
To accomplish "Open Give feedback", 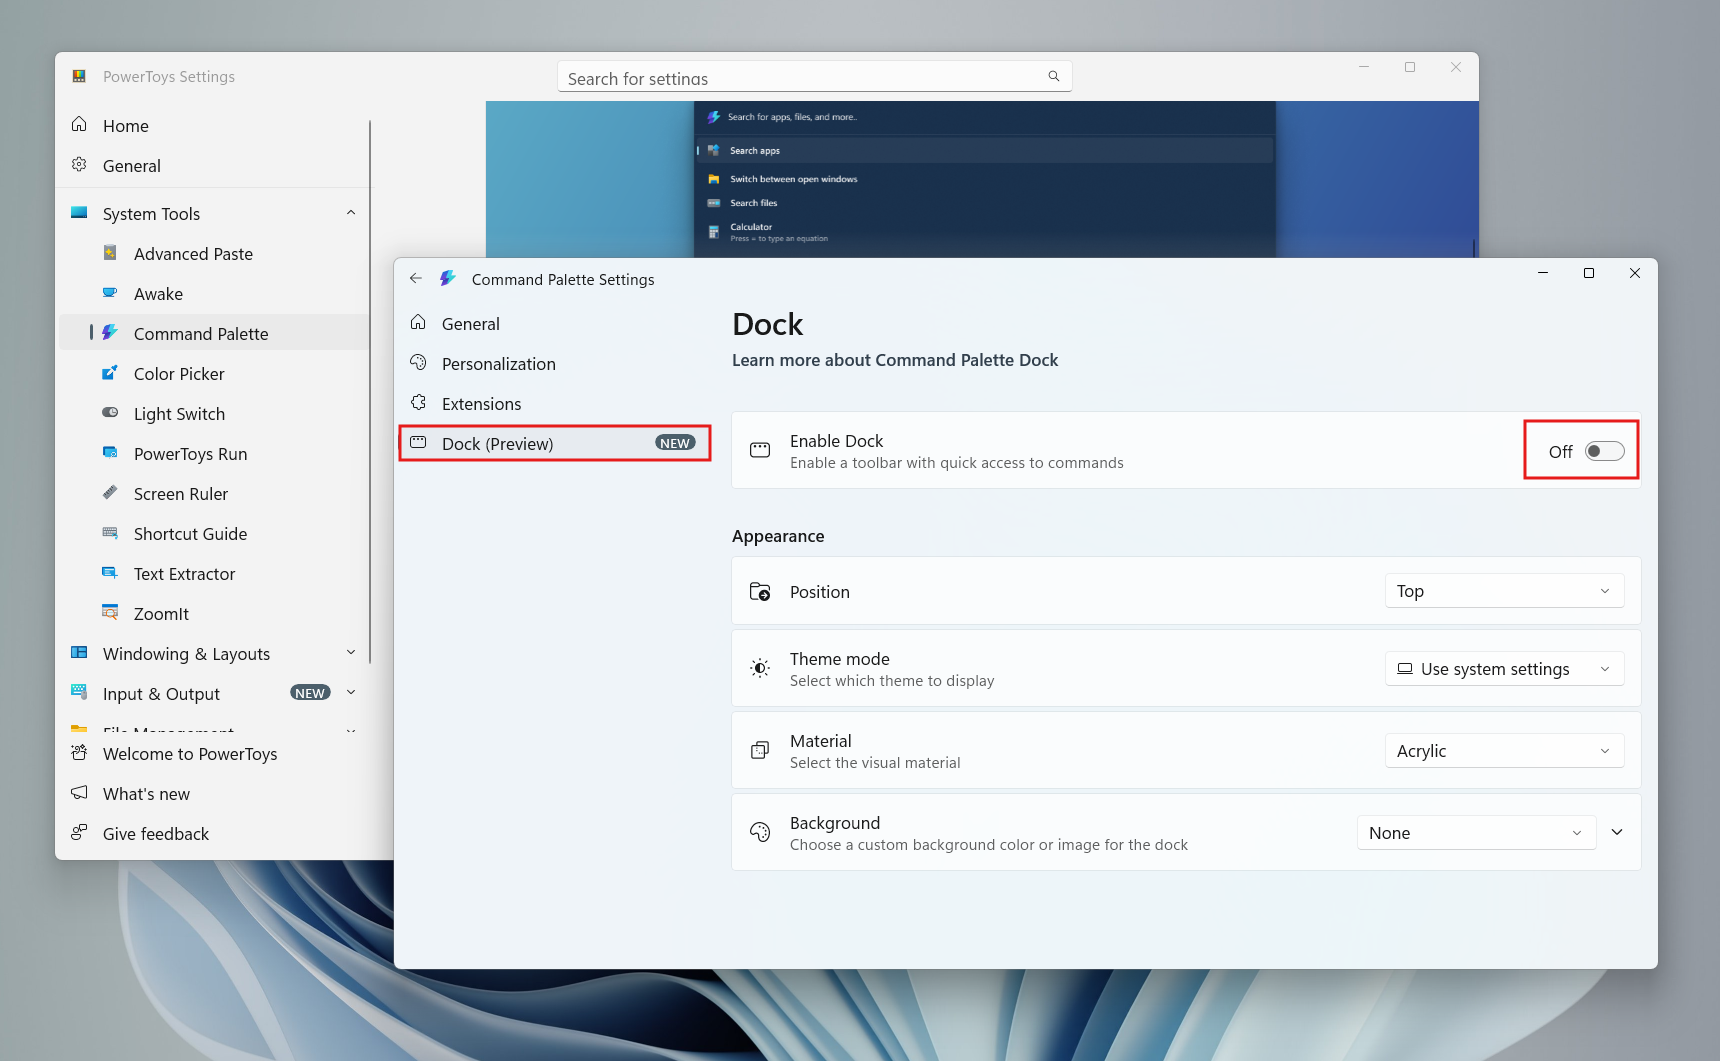I will coord(155,833).
